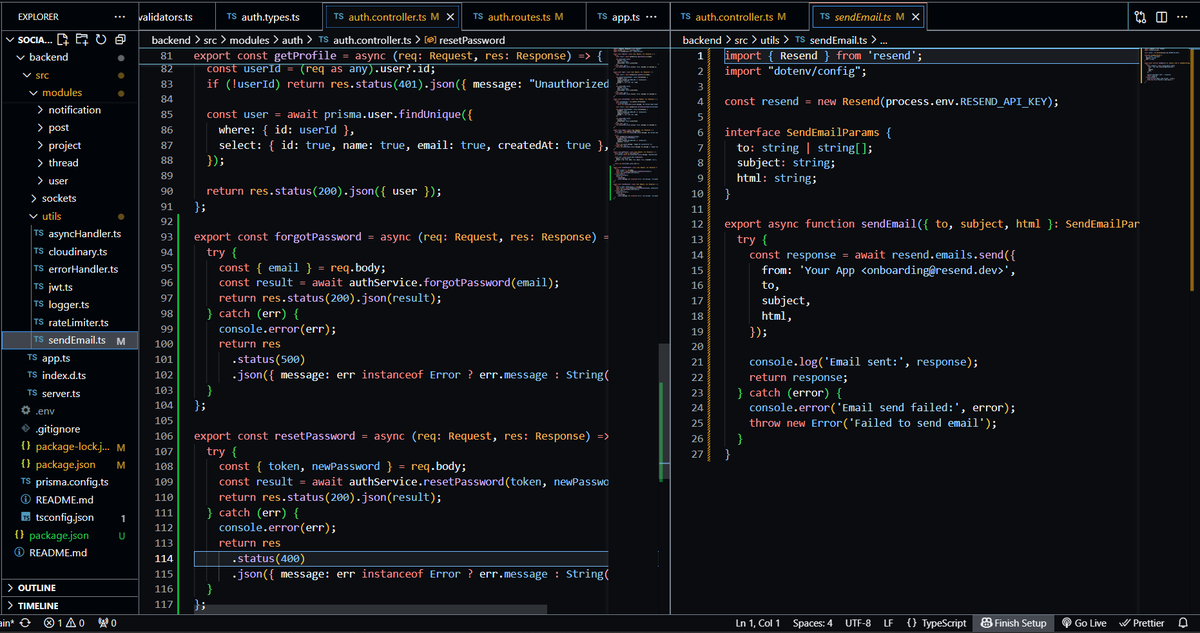This screenshot has height=633, width=1200.
Task: Open index.d.ts file
Action: (63, 376)
